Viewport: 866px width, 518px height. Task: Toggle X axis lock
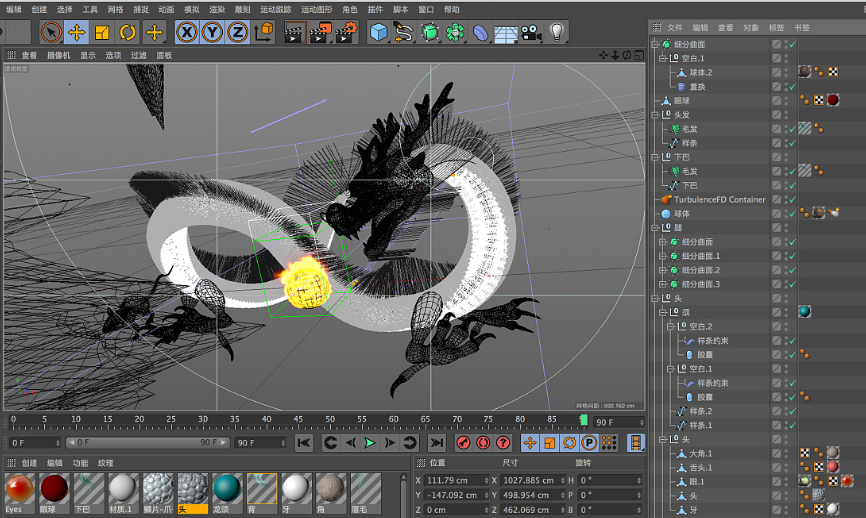[187, 32]
